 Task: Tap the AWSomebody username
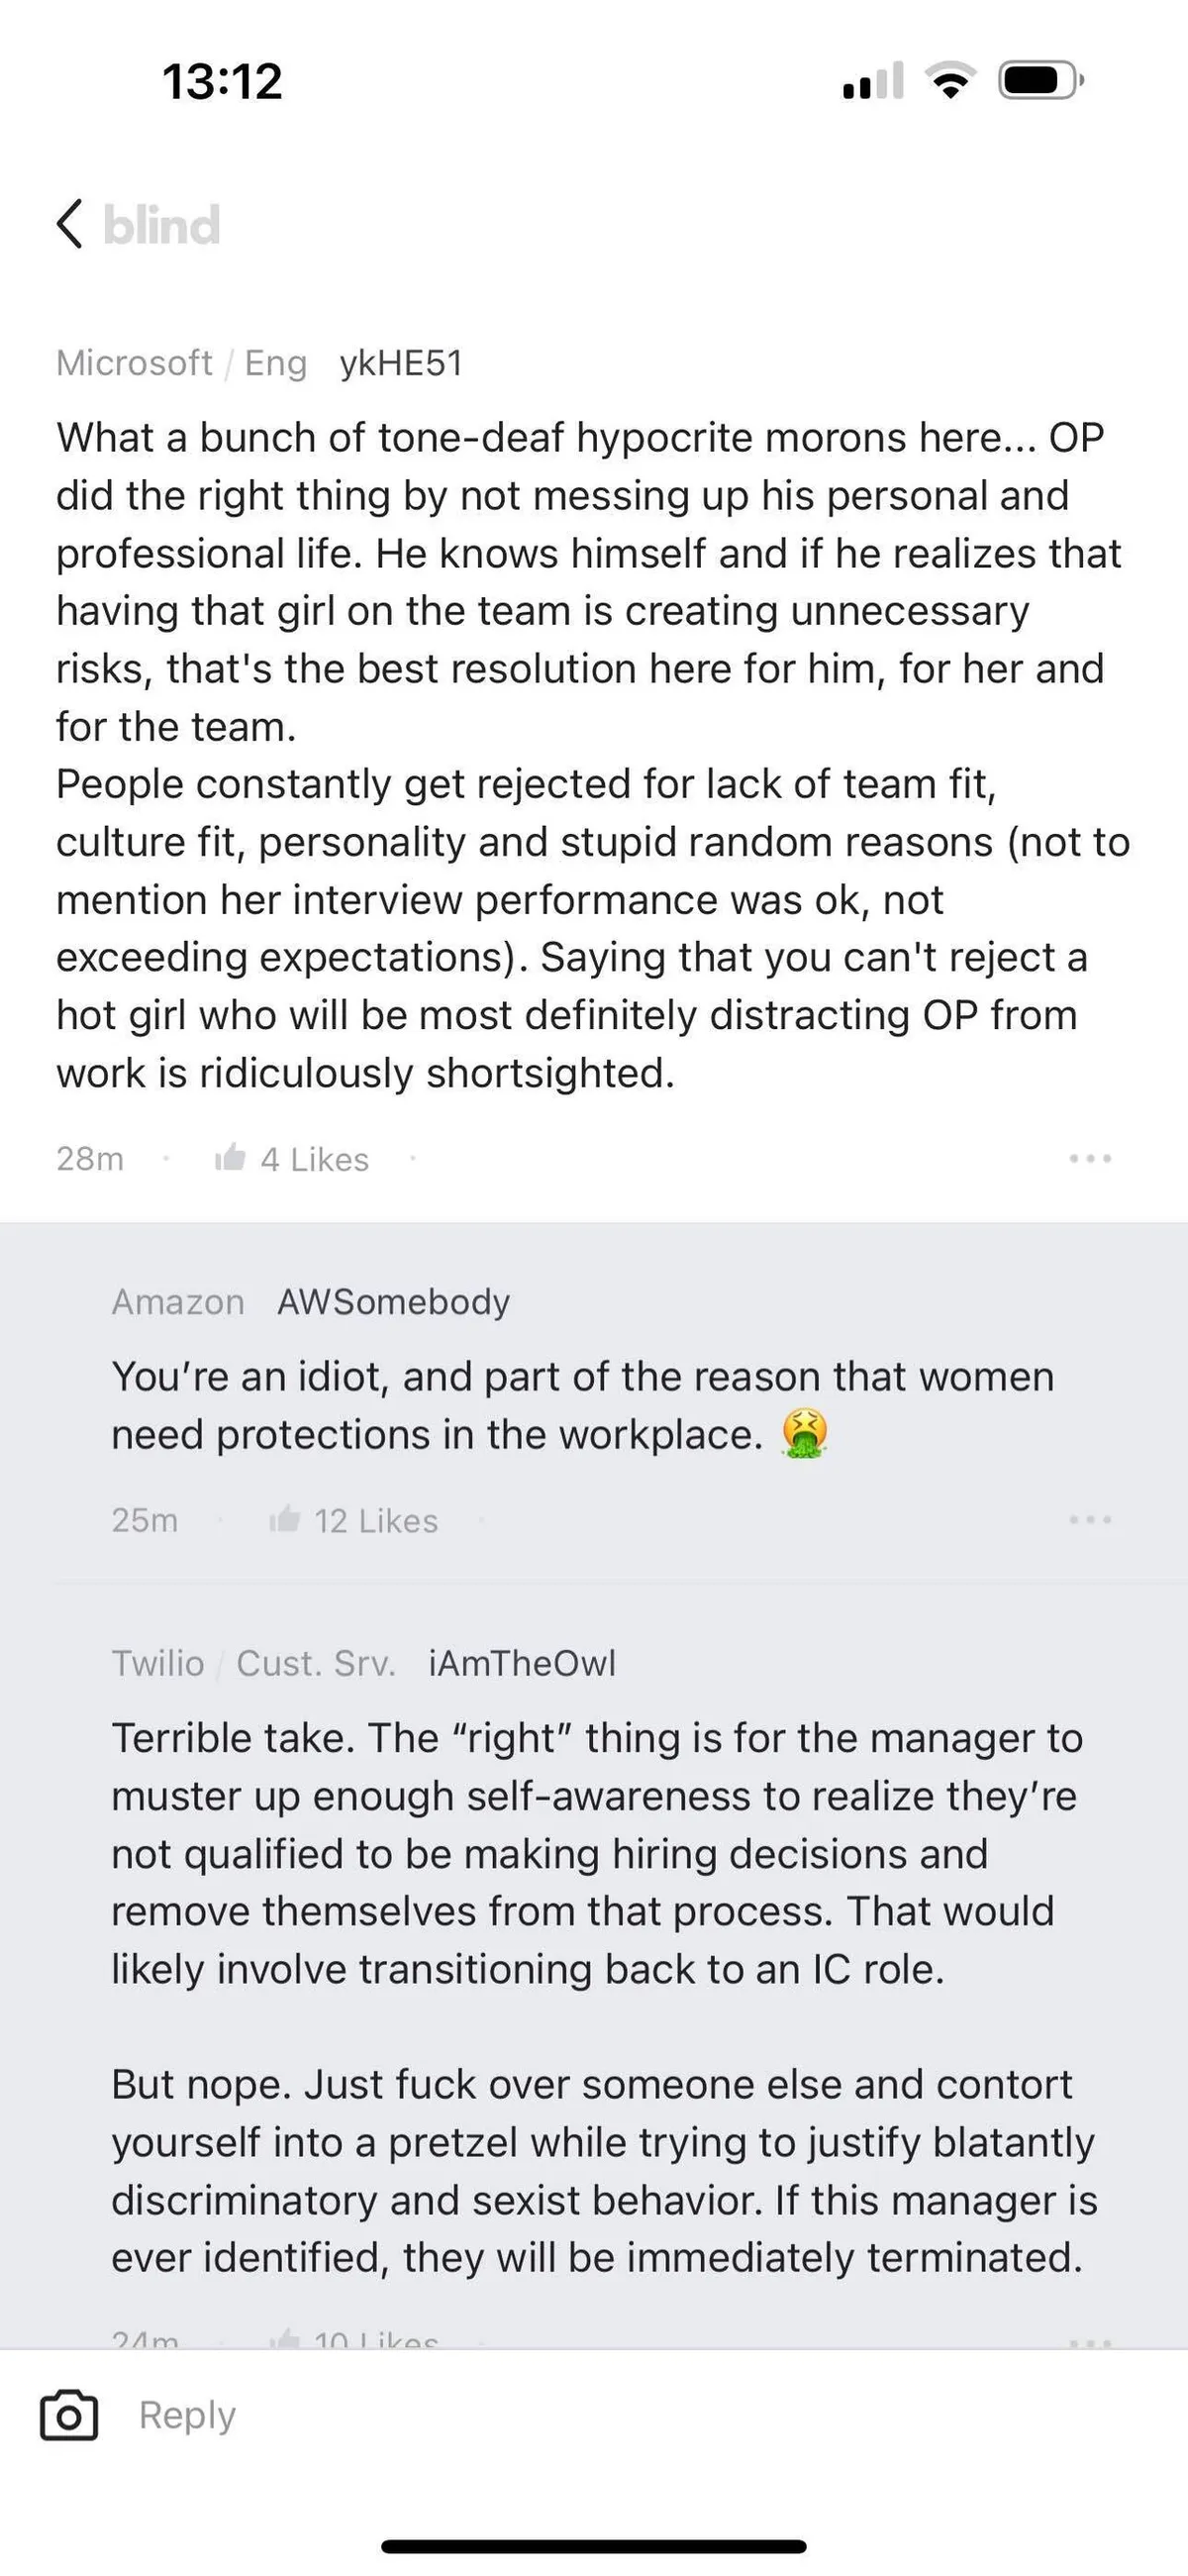pos(393,1302)
